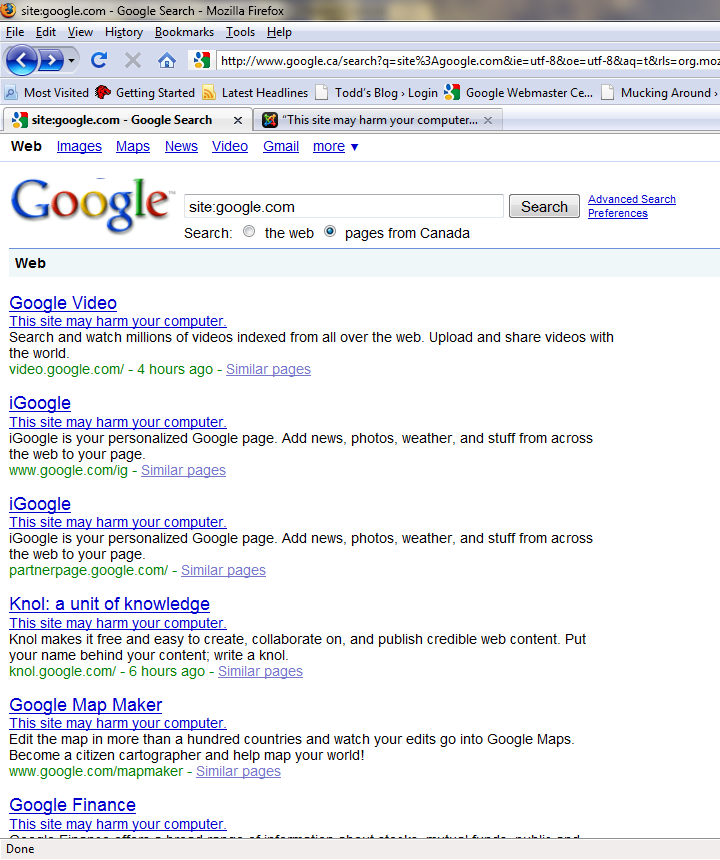Open the News link in the top navigation
720x860 pixels.
[181, 146]
